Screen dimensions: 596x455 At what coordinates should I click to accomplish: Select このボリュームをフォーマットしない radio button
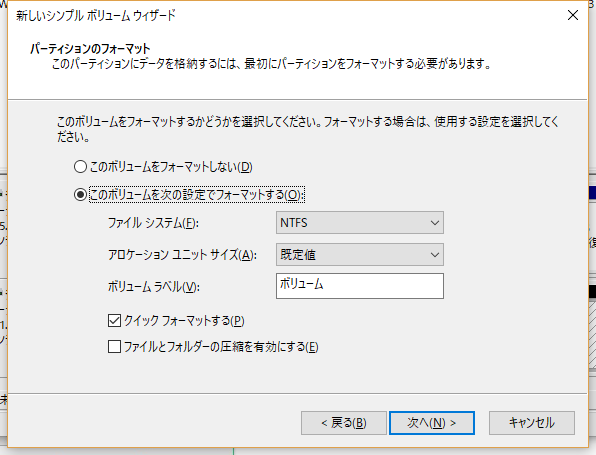point(80,166)
